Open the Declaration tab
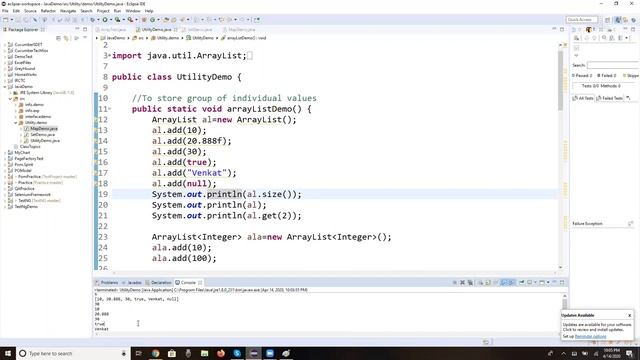The height and width of the screenshot is (360, 640). (x=158, y=282)
